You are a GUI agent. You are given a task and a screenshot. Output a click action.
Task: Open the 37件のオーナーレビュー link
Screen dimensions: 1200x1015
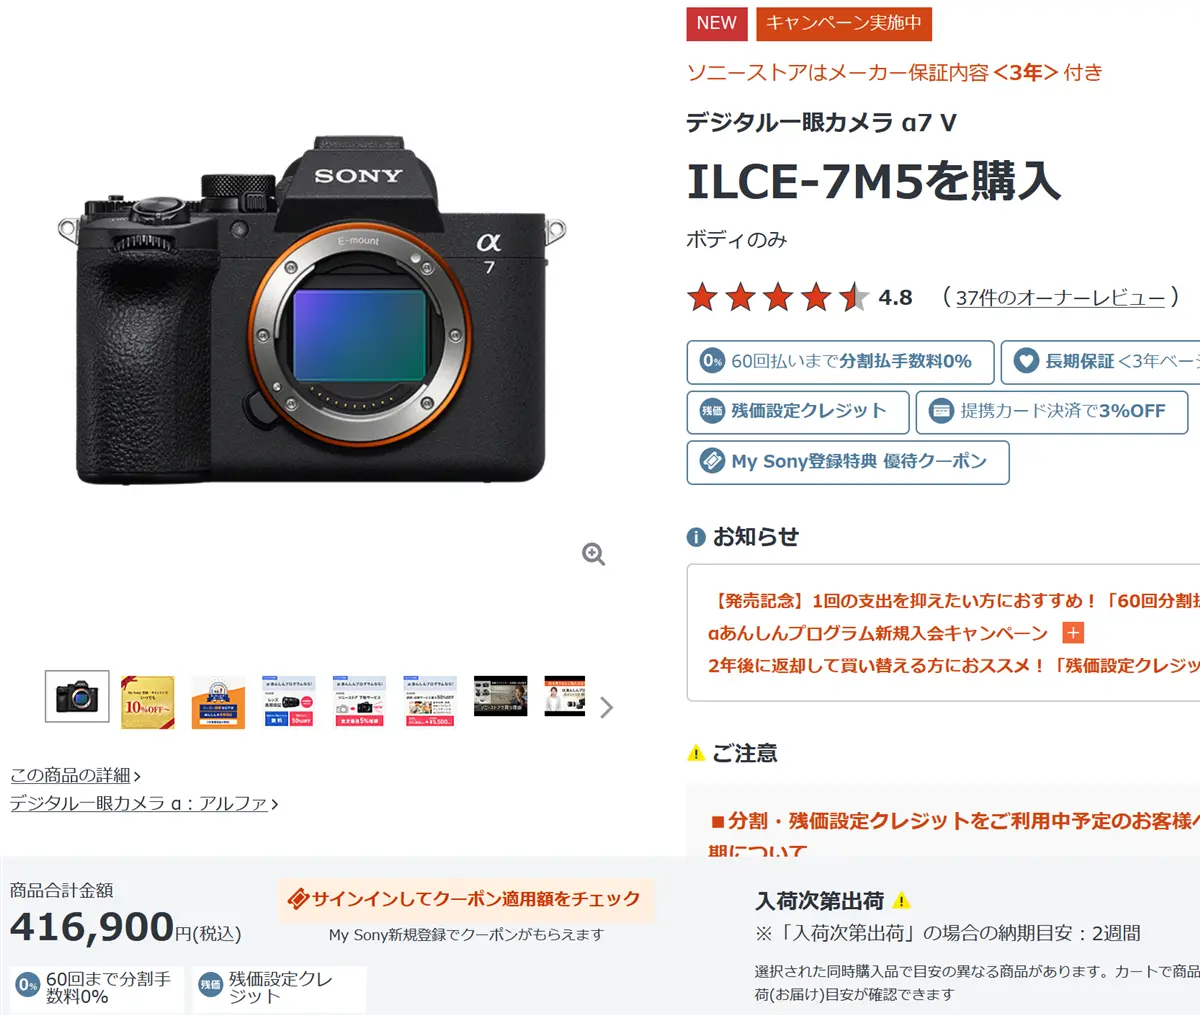(1060, 298)
